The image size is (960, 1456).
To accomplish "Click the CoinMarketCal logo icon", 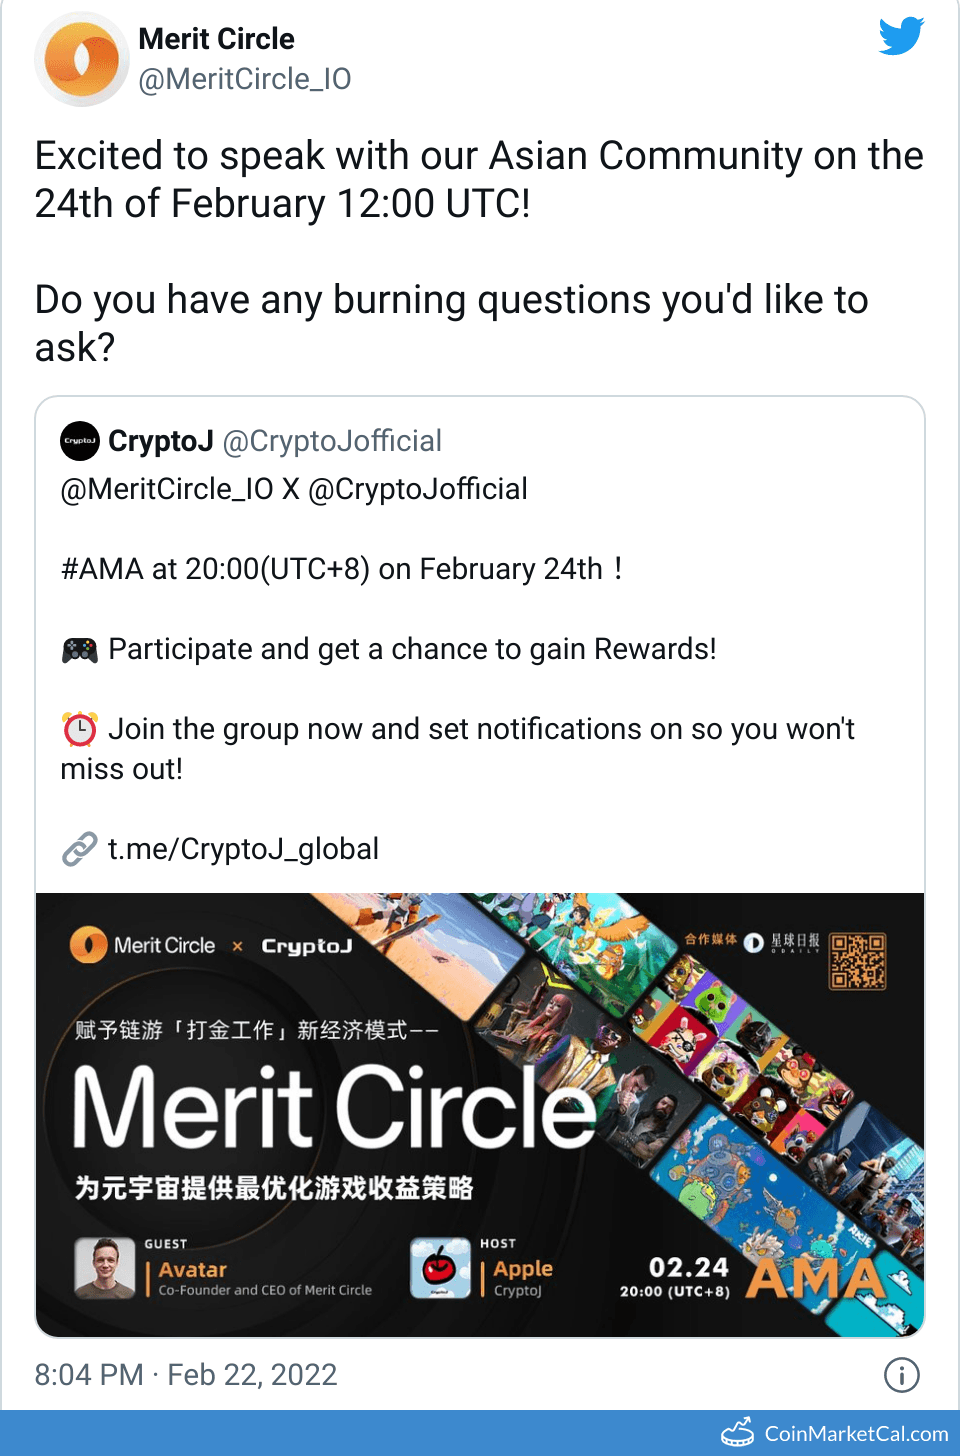I will click(x=738, y=1433).
